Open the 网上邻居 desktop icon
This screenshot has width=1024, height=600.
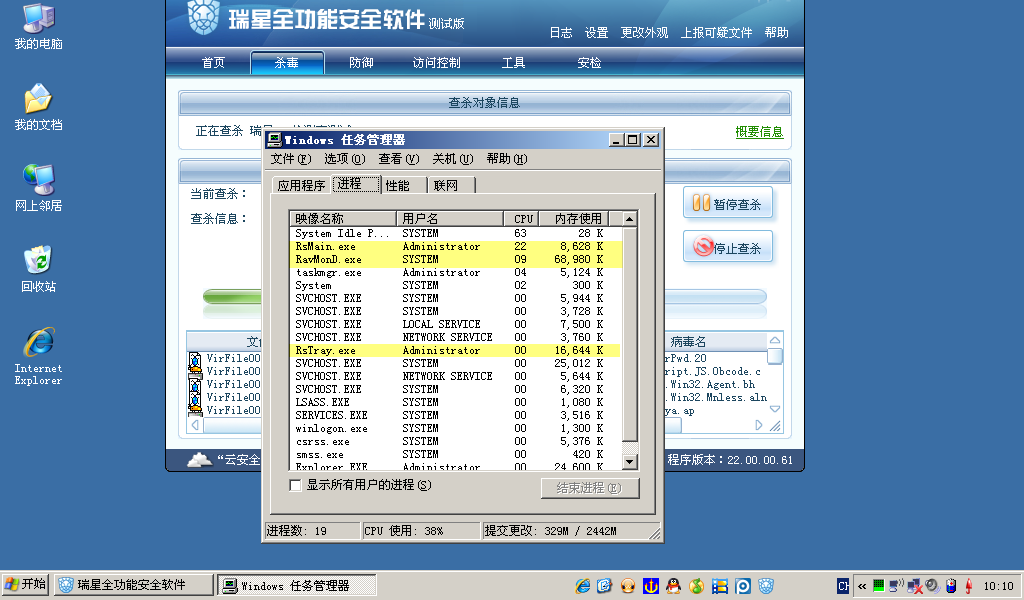39,188
